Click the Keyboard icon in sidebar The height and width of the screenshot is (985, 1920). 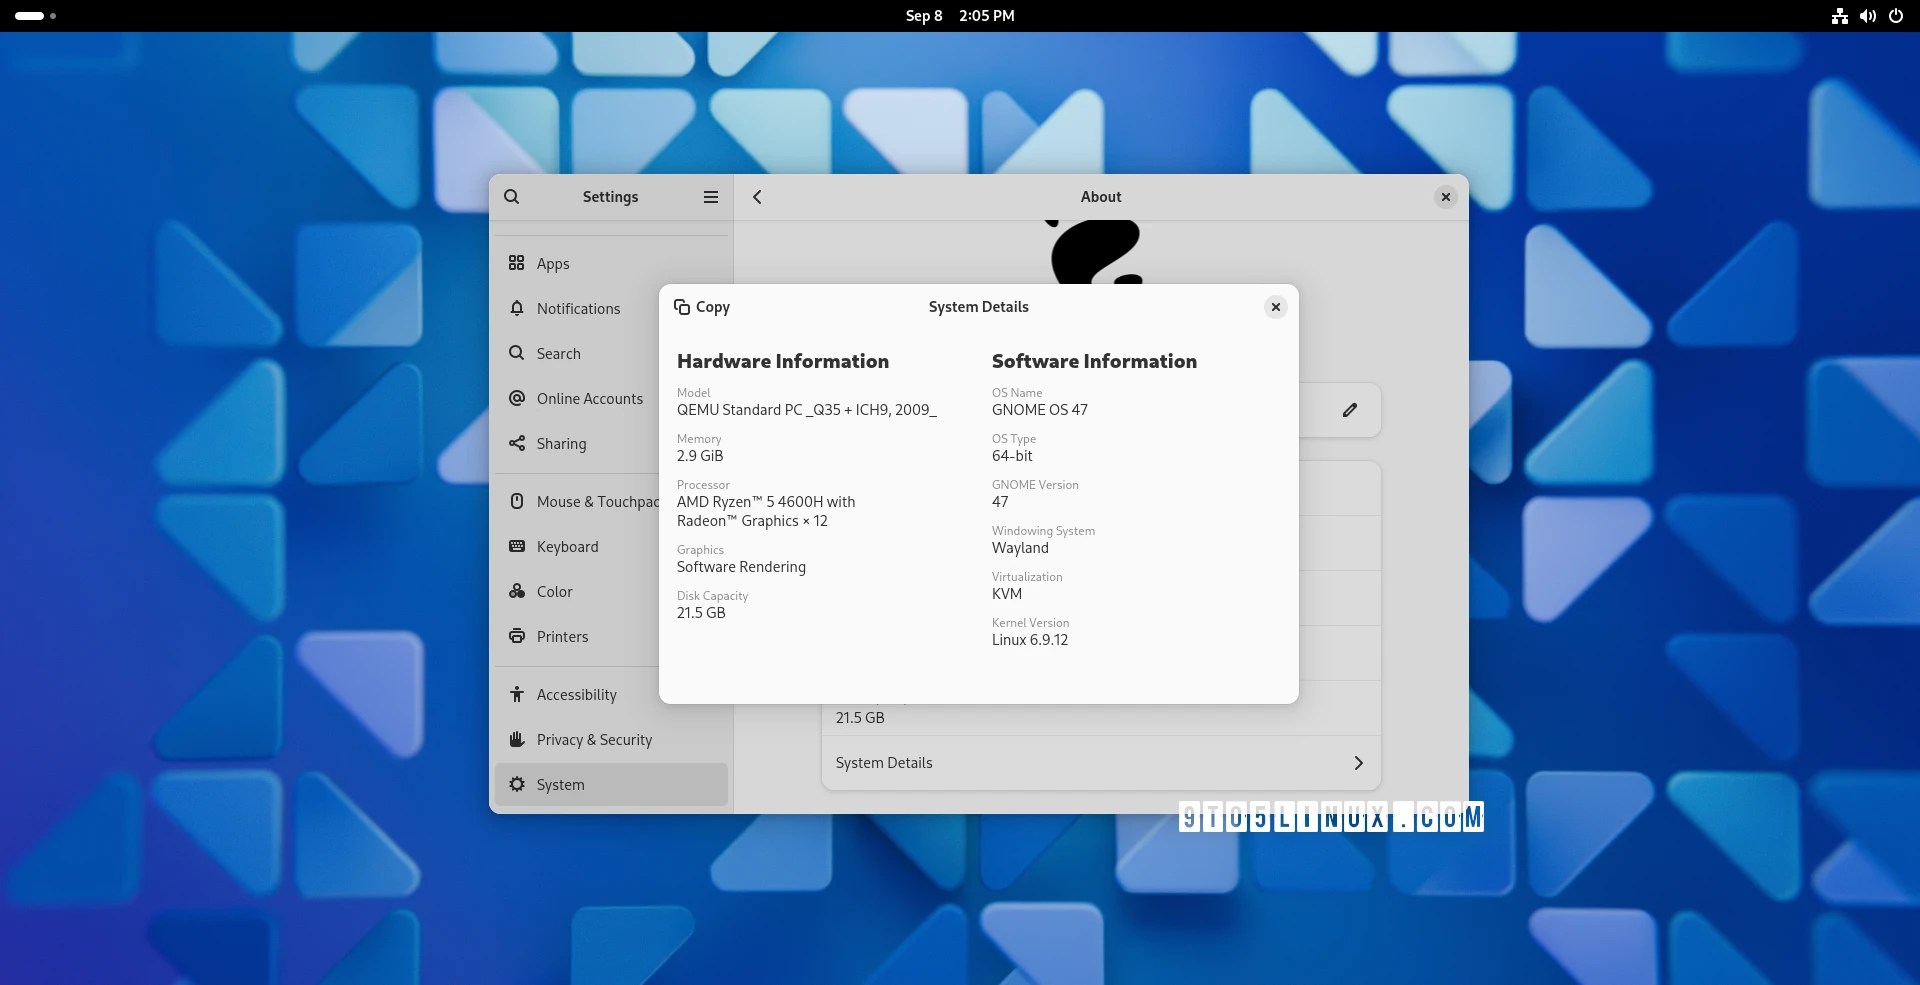coord(516,546)
